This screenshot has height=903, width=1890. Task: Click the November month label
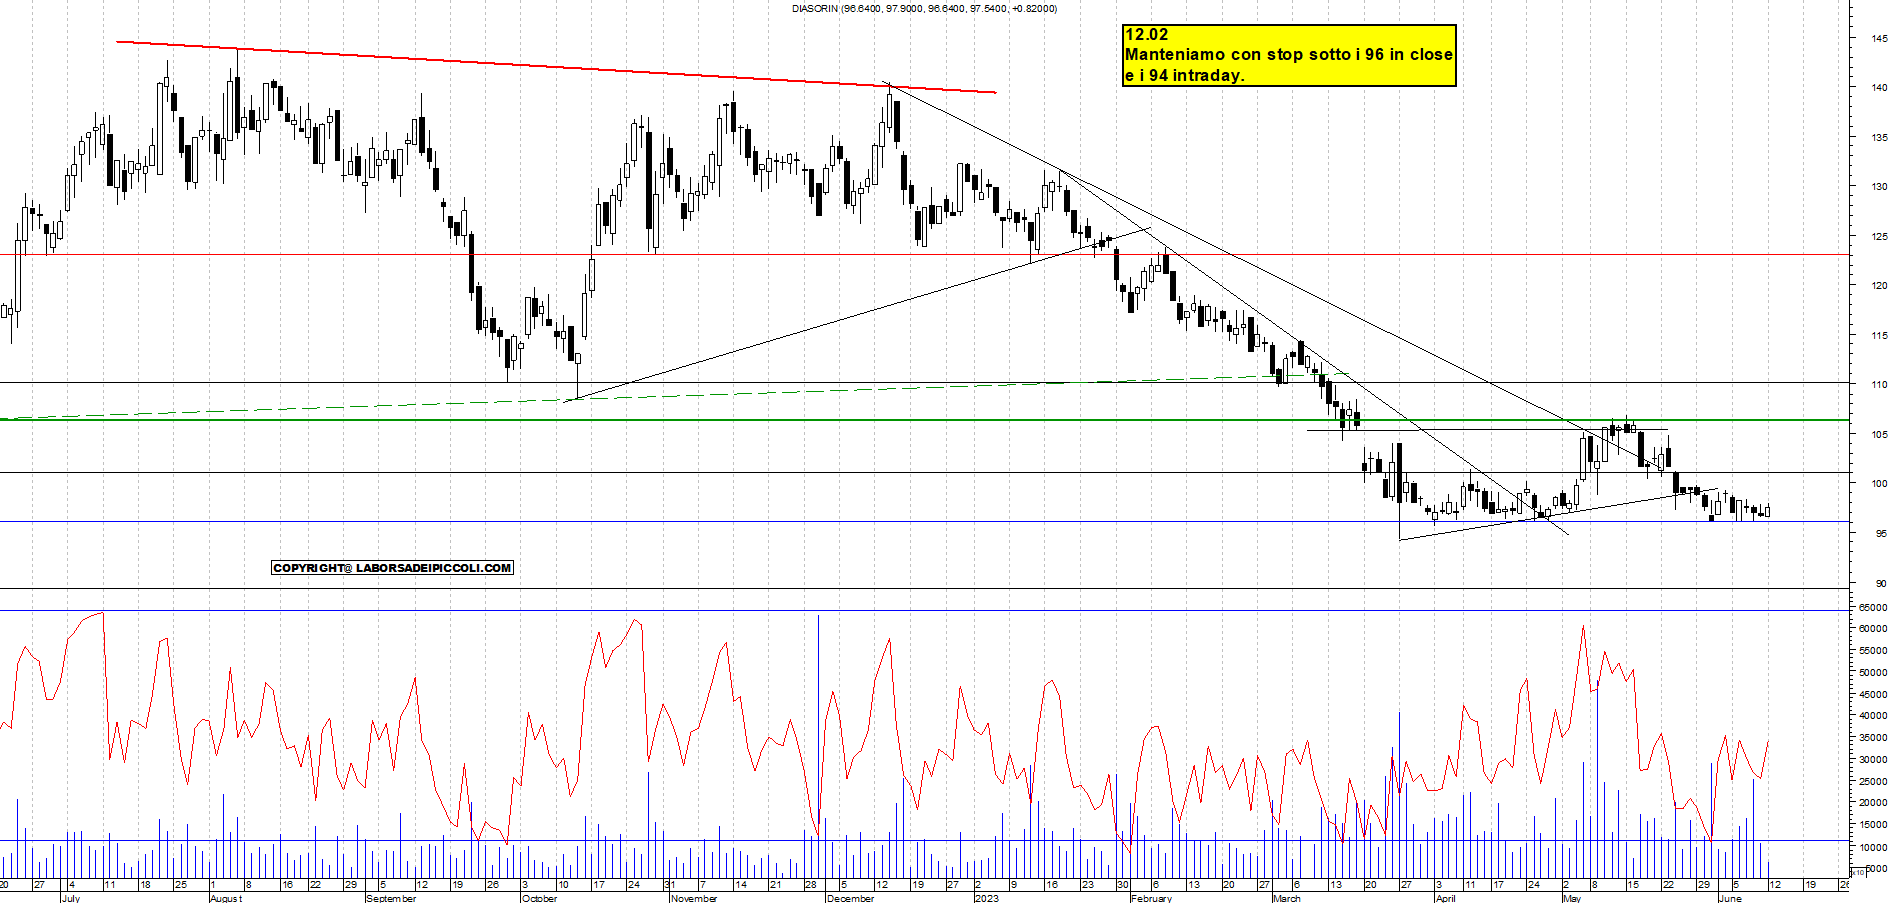694,898
